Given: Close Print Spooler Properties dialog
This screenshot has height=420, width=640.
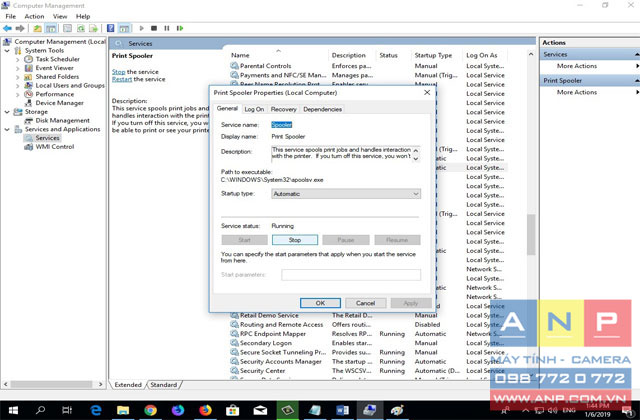Looking at the screenshot, I should click(x=427, y=93).
